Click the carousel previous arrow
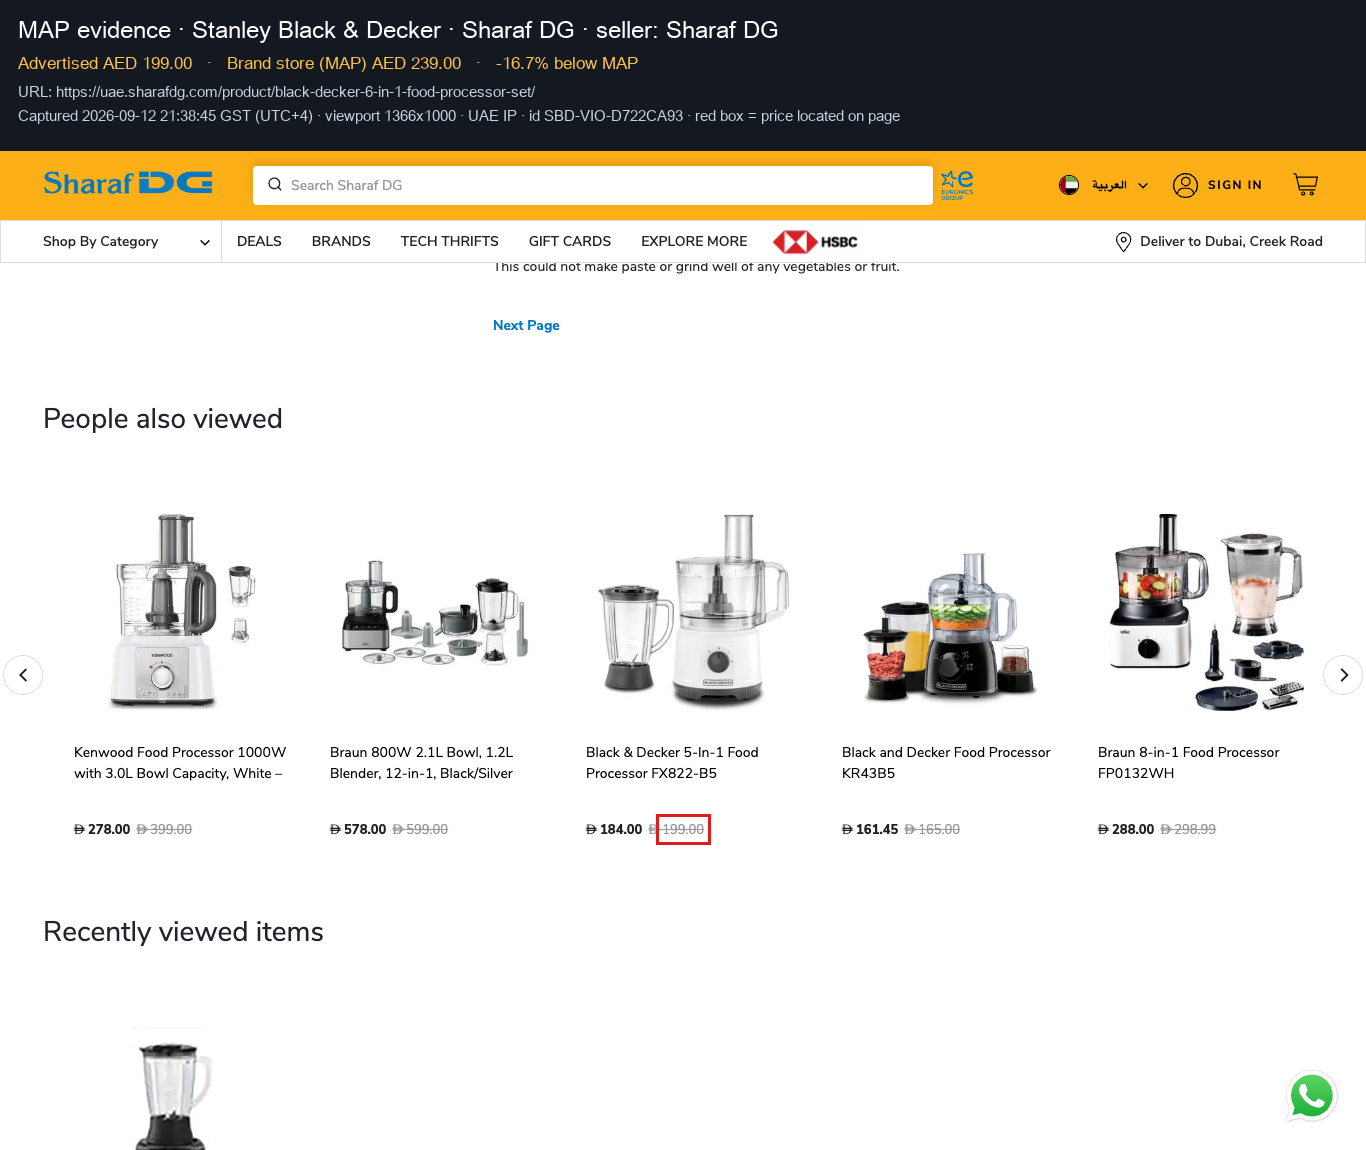This screenshot has width=1366, height=1150. pos(23,675)
